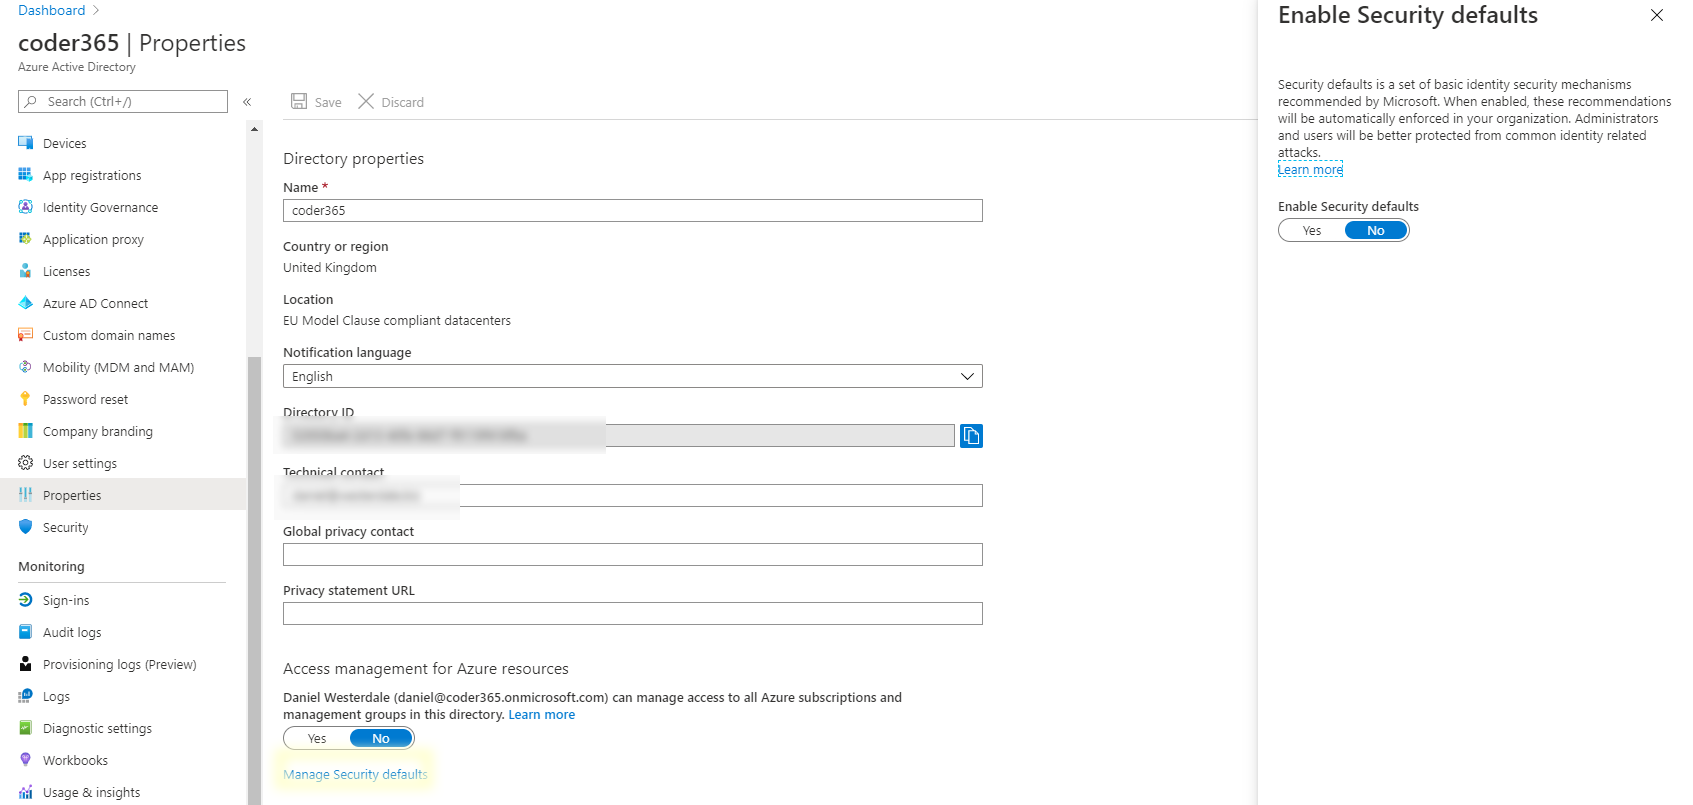Collapse the sidebar with double chevron
The image size is (1693, 805).
(247, 102)
